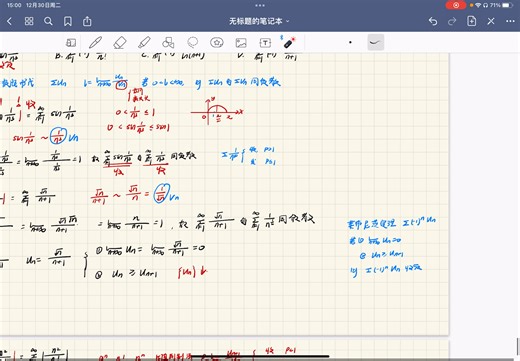Redo the undone action

coord(452,21)
